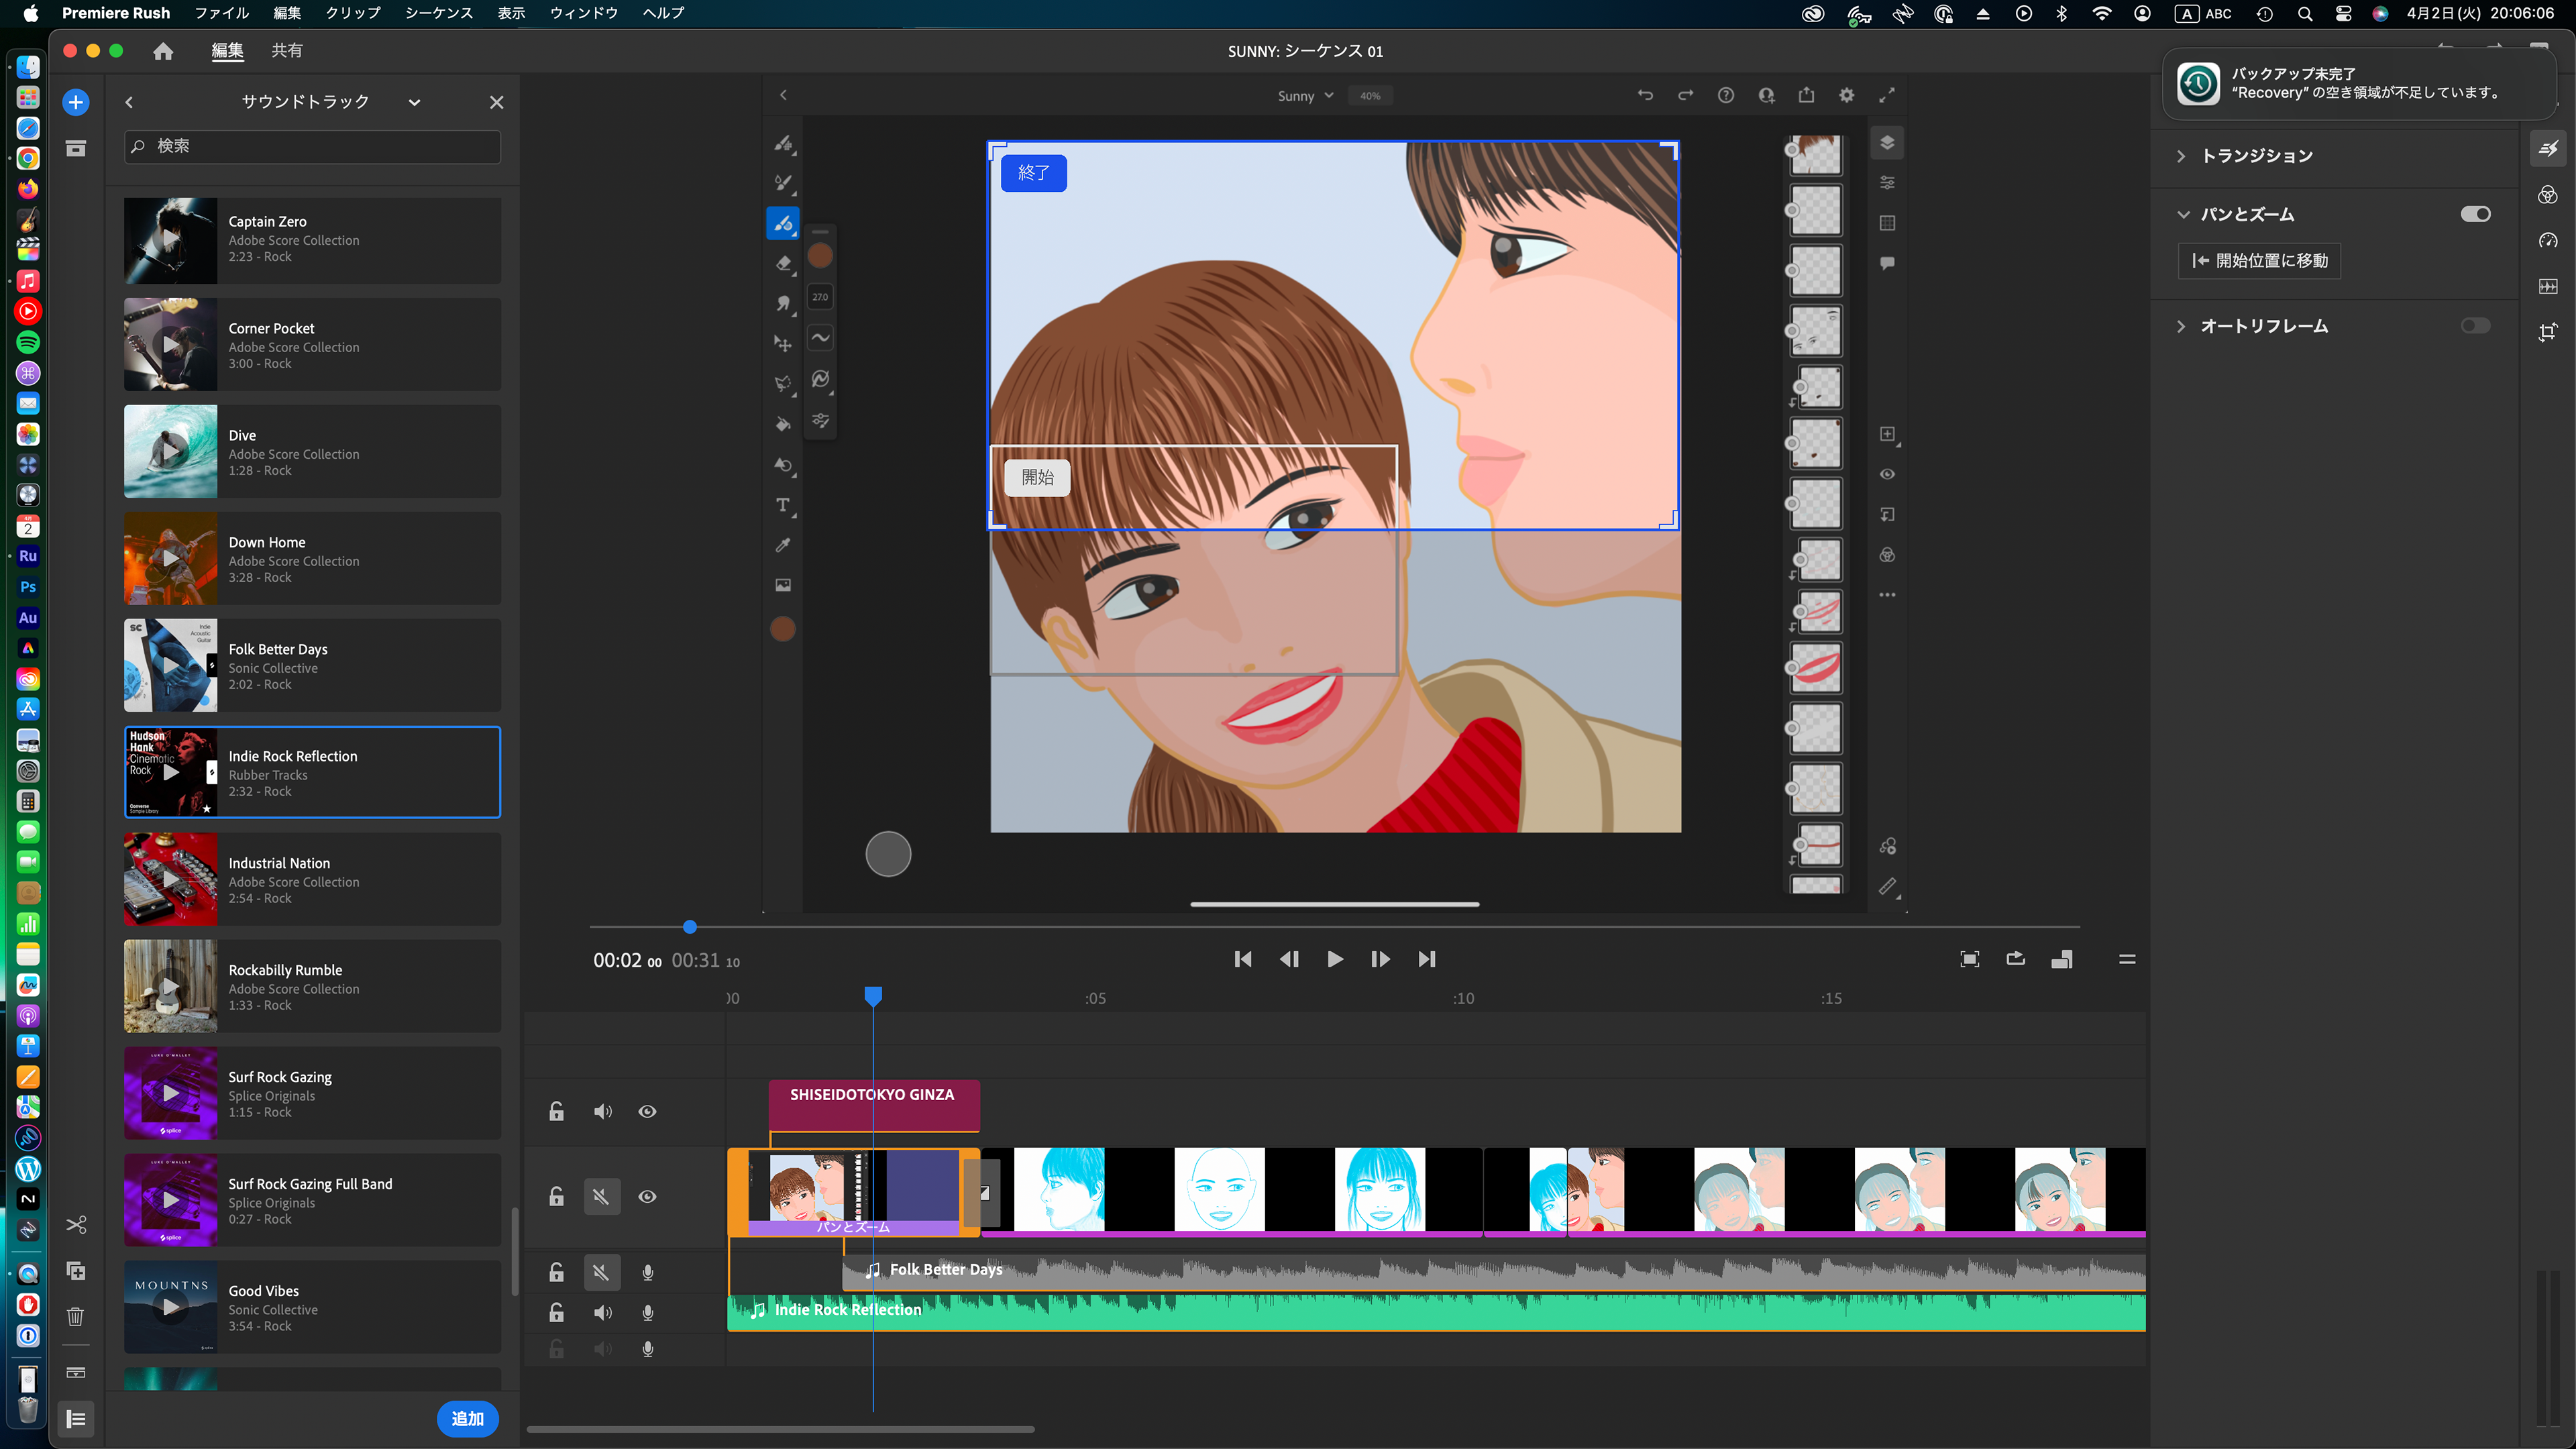This screenshot has width=2576, height=1449.
Task: Select the 開始 pan frame label
Action: [x=1037, y=477]
